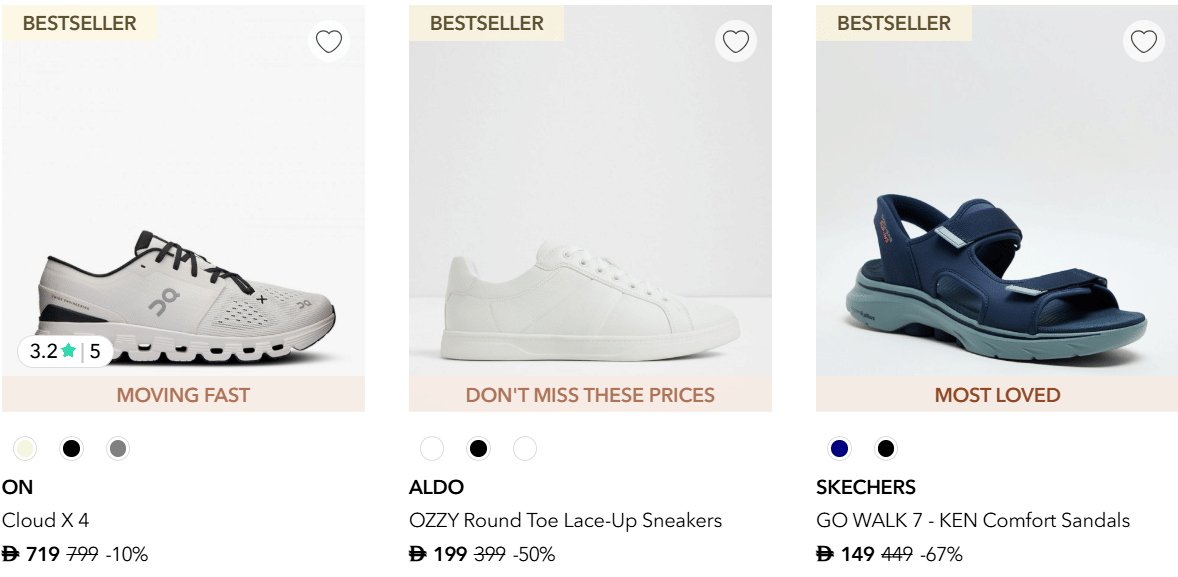Screen dimensions: 1178x577
Task: Add ON Cloud X 4 to wishlist
Action: click(329, 41)
